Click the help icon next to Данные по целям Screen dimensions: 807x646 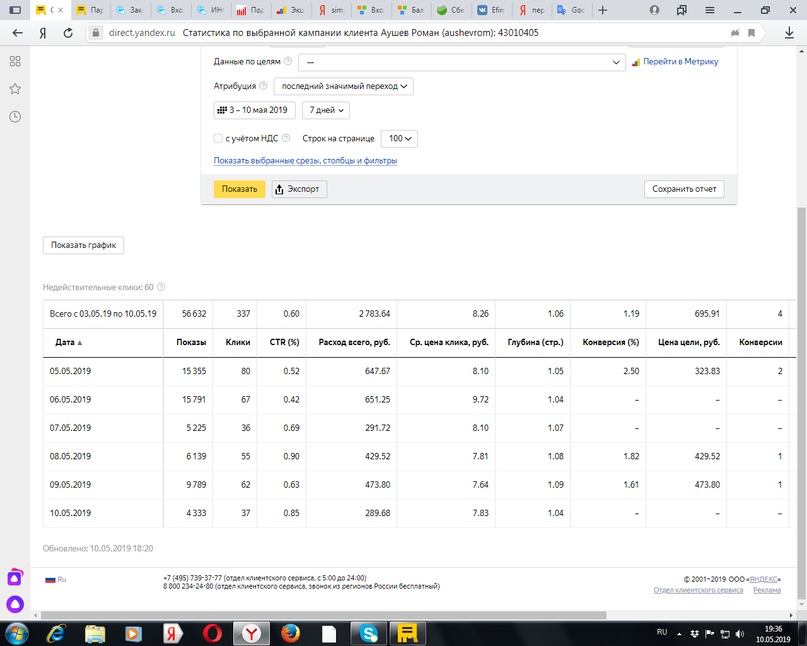click(x=288, y=61)
